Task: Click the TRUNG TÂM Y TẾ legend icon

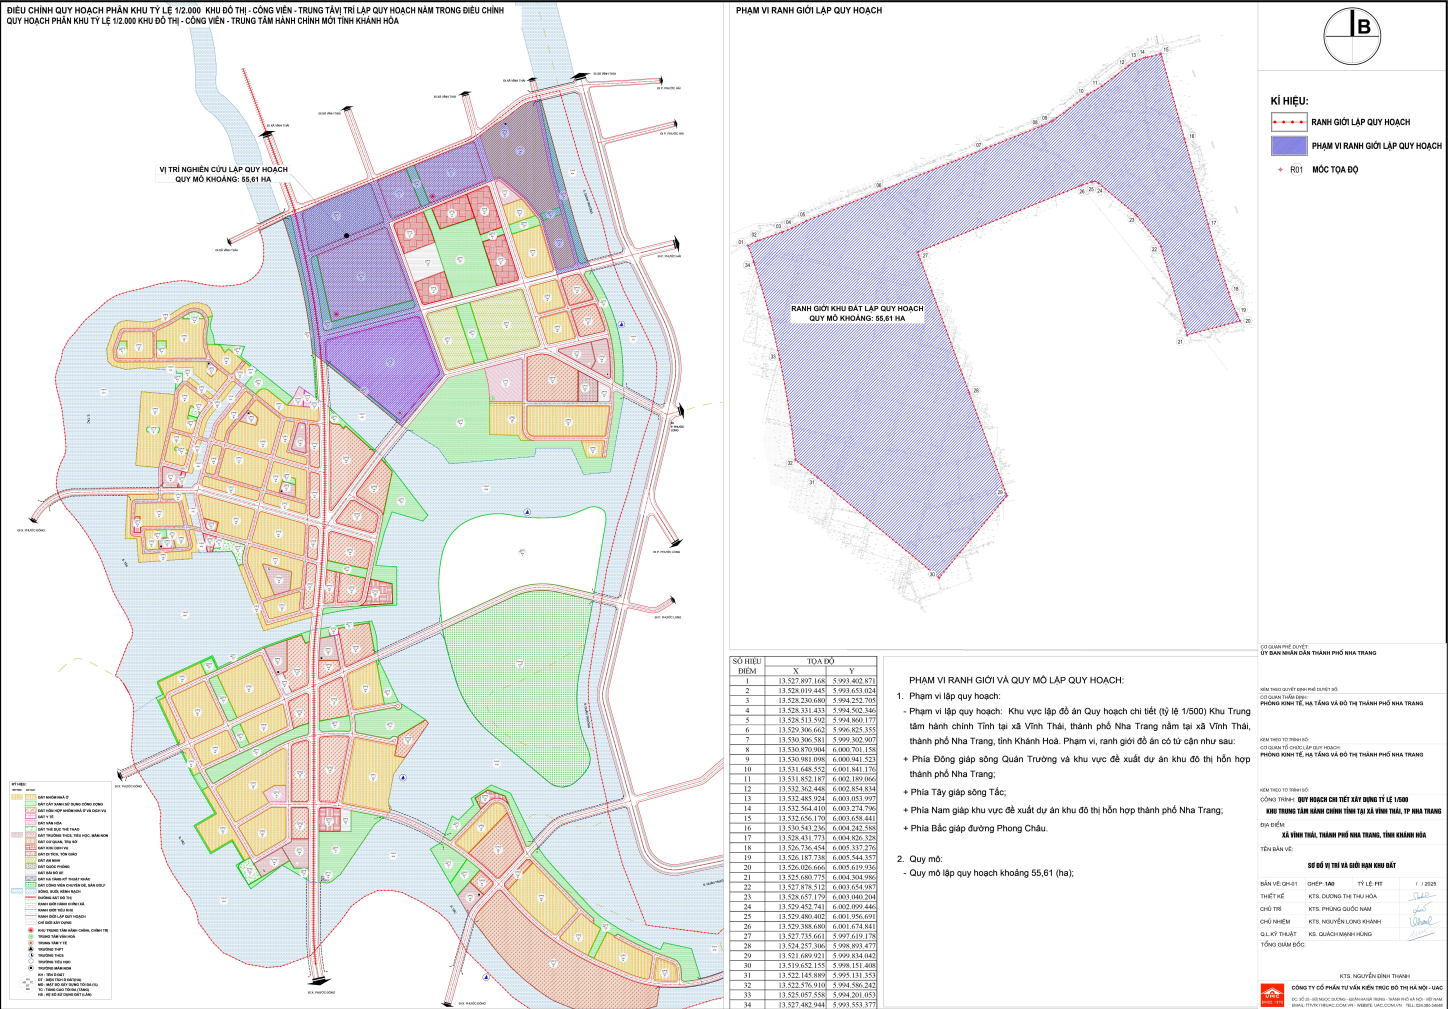Action: click(31, 943)
